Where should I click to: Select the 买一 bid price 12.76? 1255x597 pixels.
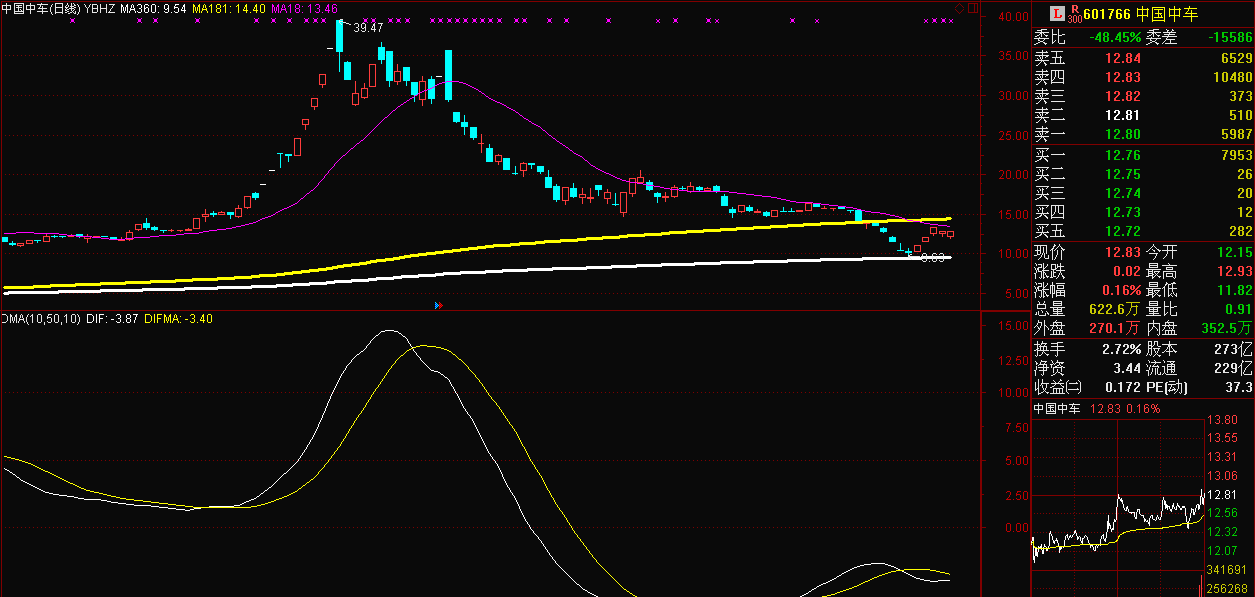click(x=1124, y=155)
